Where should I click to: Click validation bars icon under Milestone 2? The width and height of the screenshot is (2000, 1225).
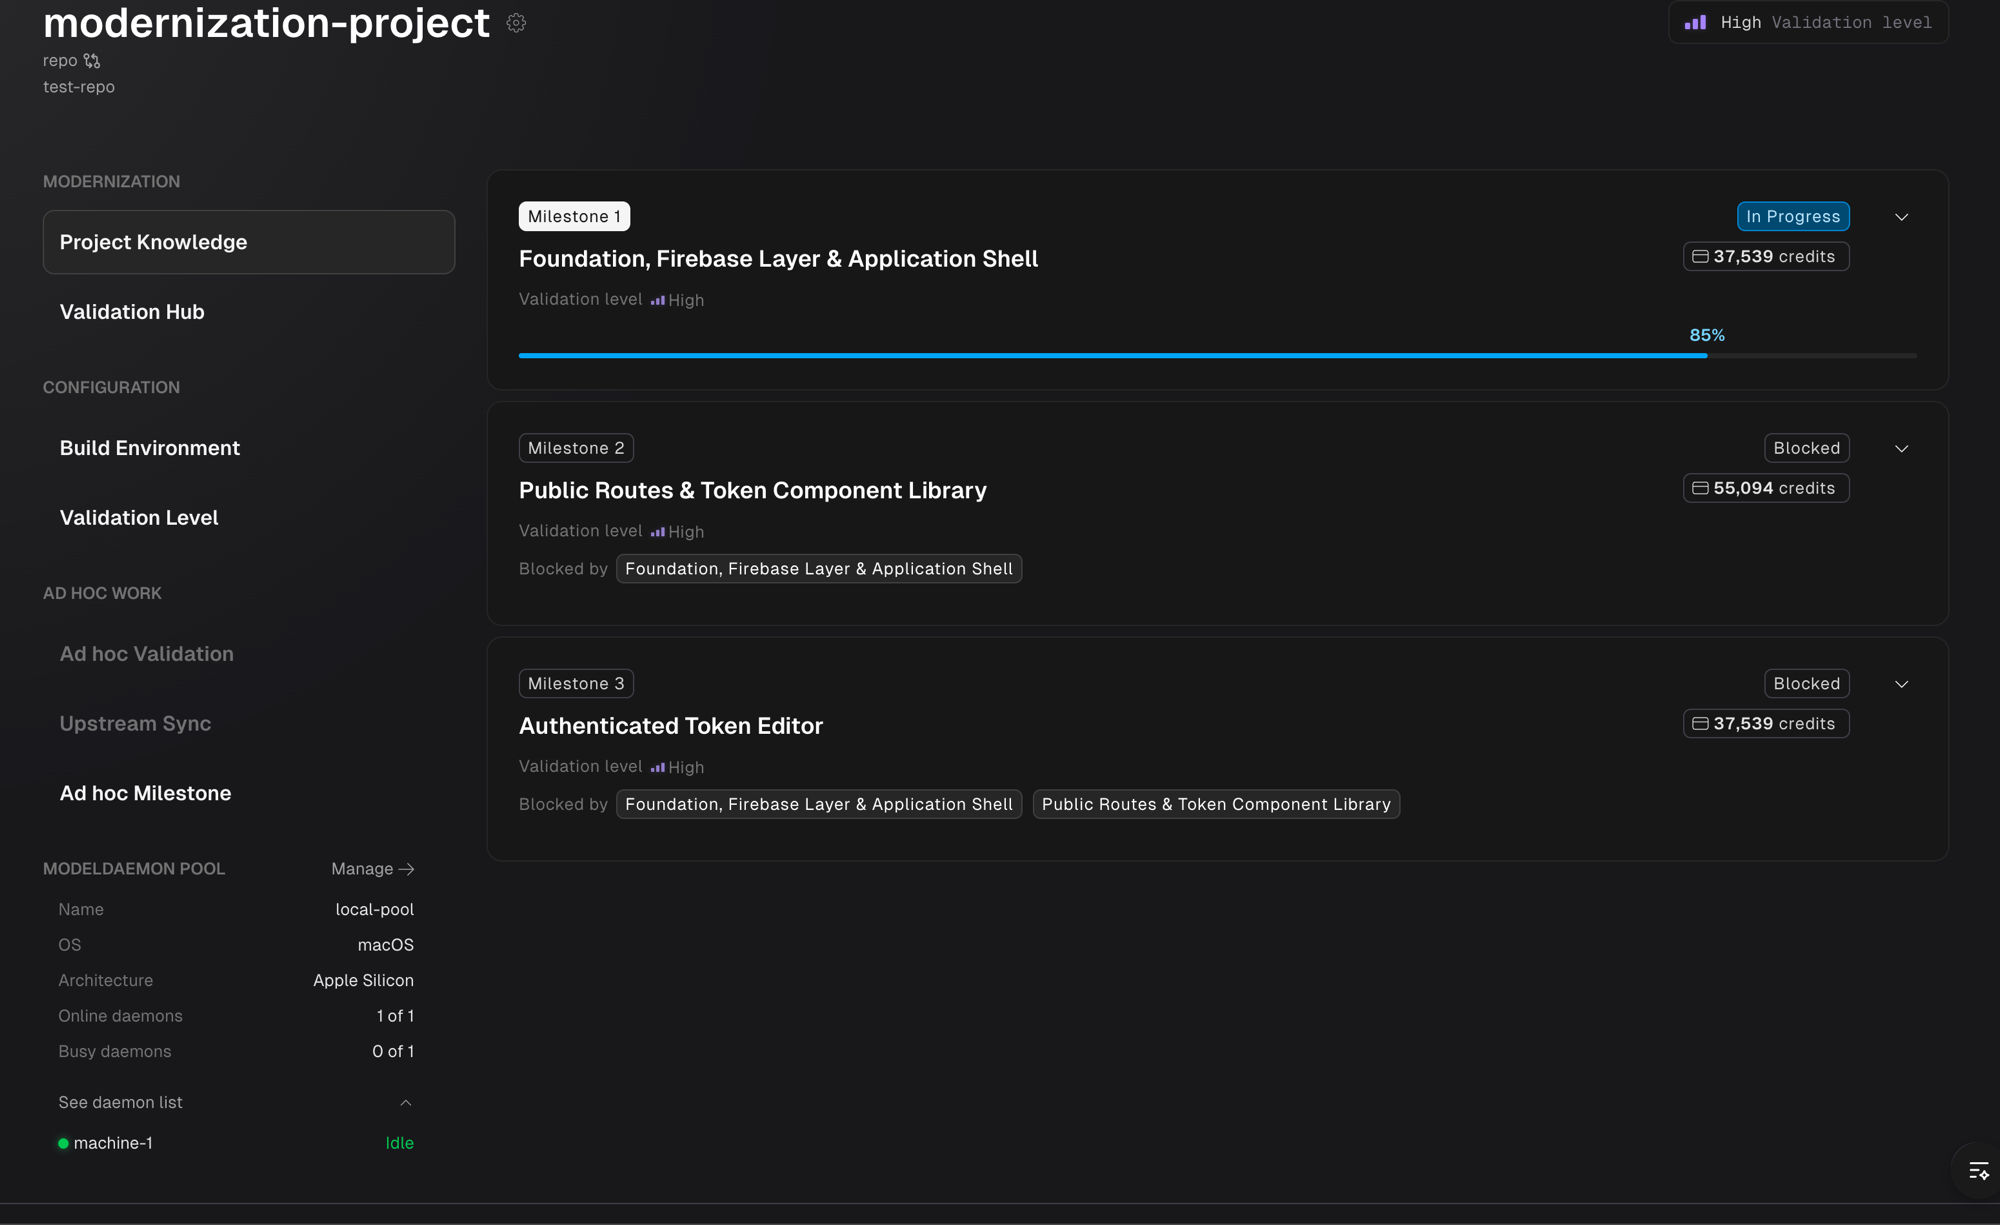click(658, 532)
